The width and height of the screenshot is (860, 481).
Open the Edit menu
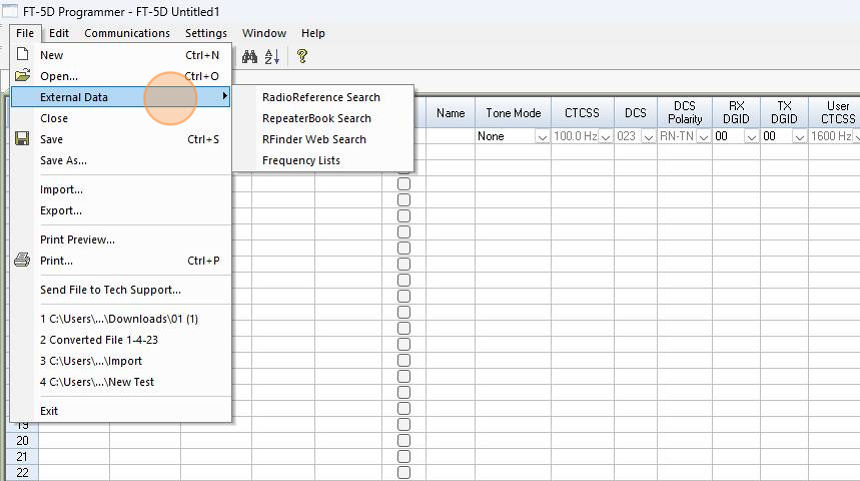(x=59, y=33)
